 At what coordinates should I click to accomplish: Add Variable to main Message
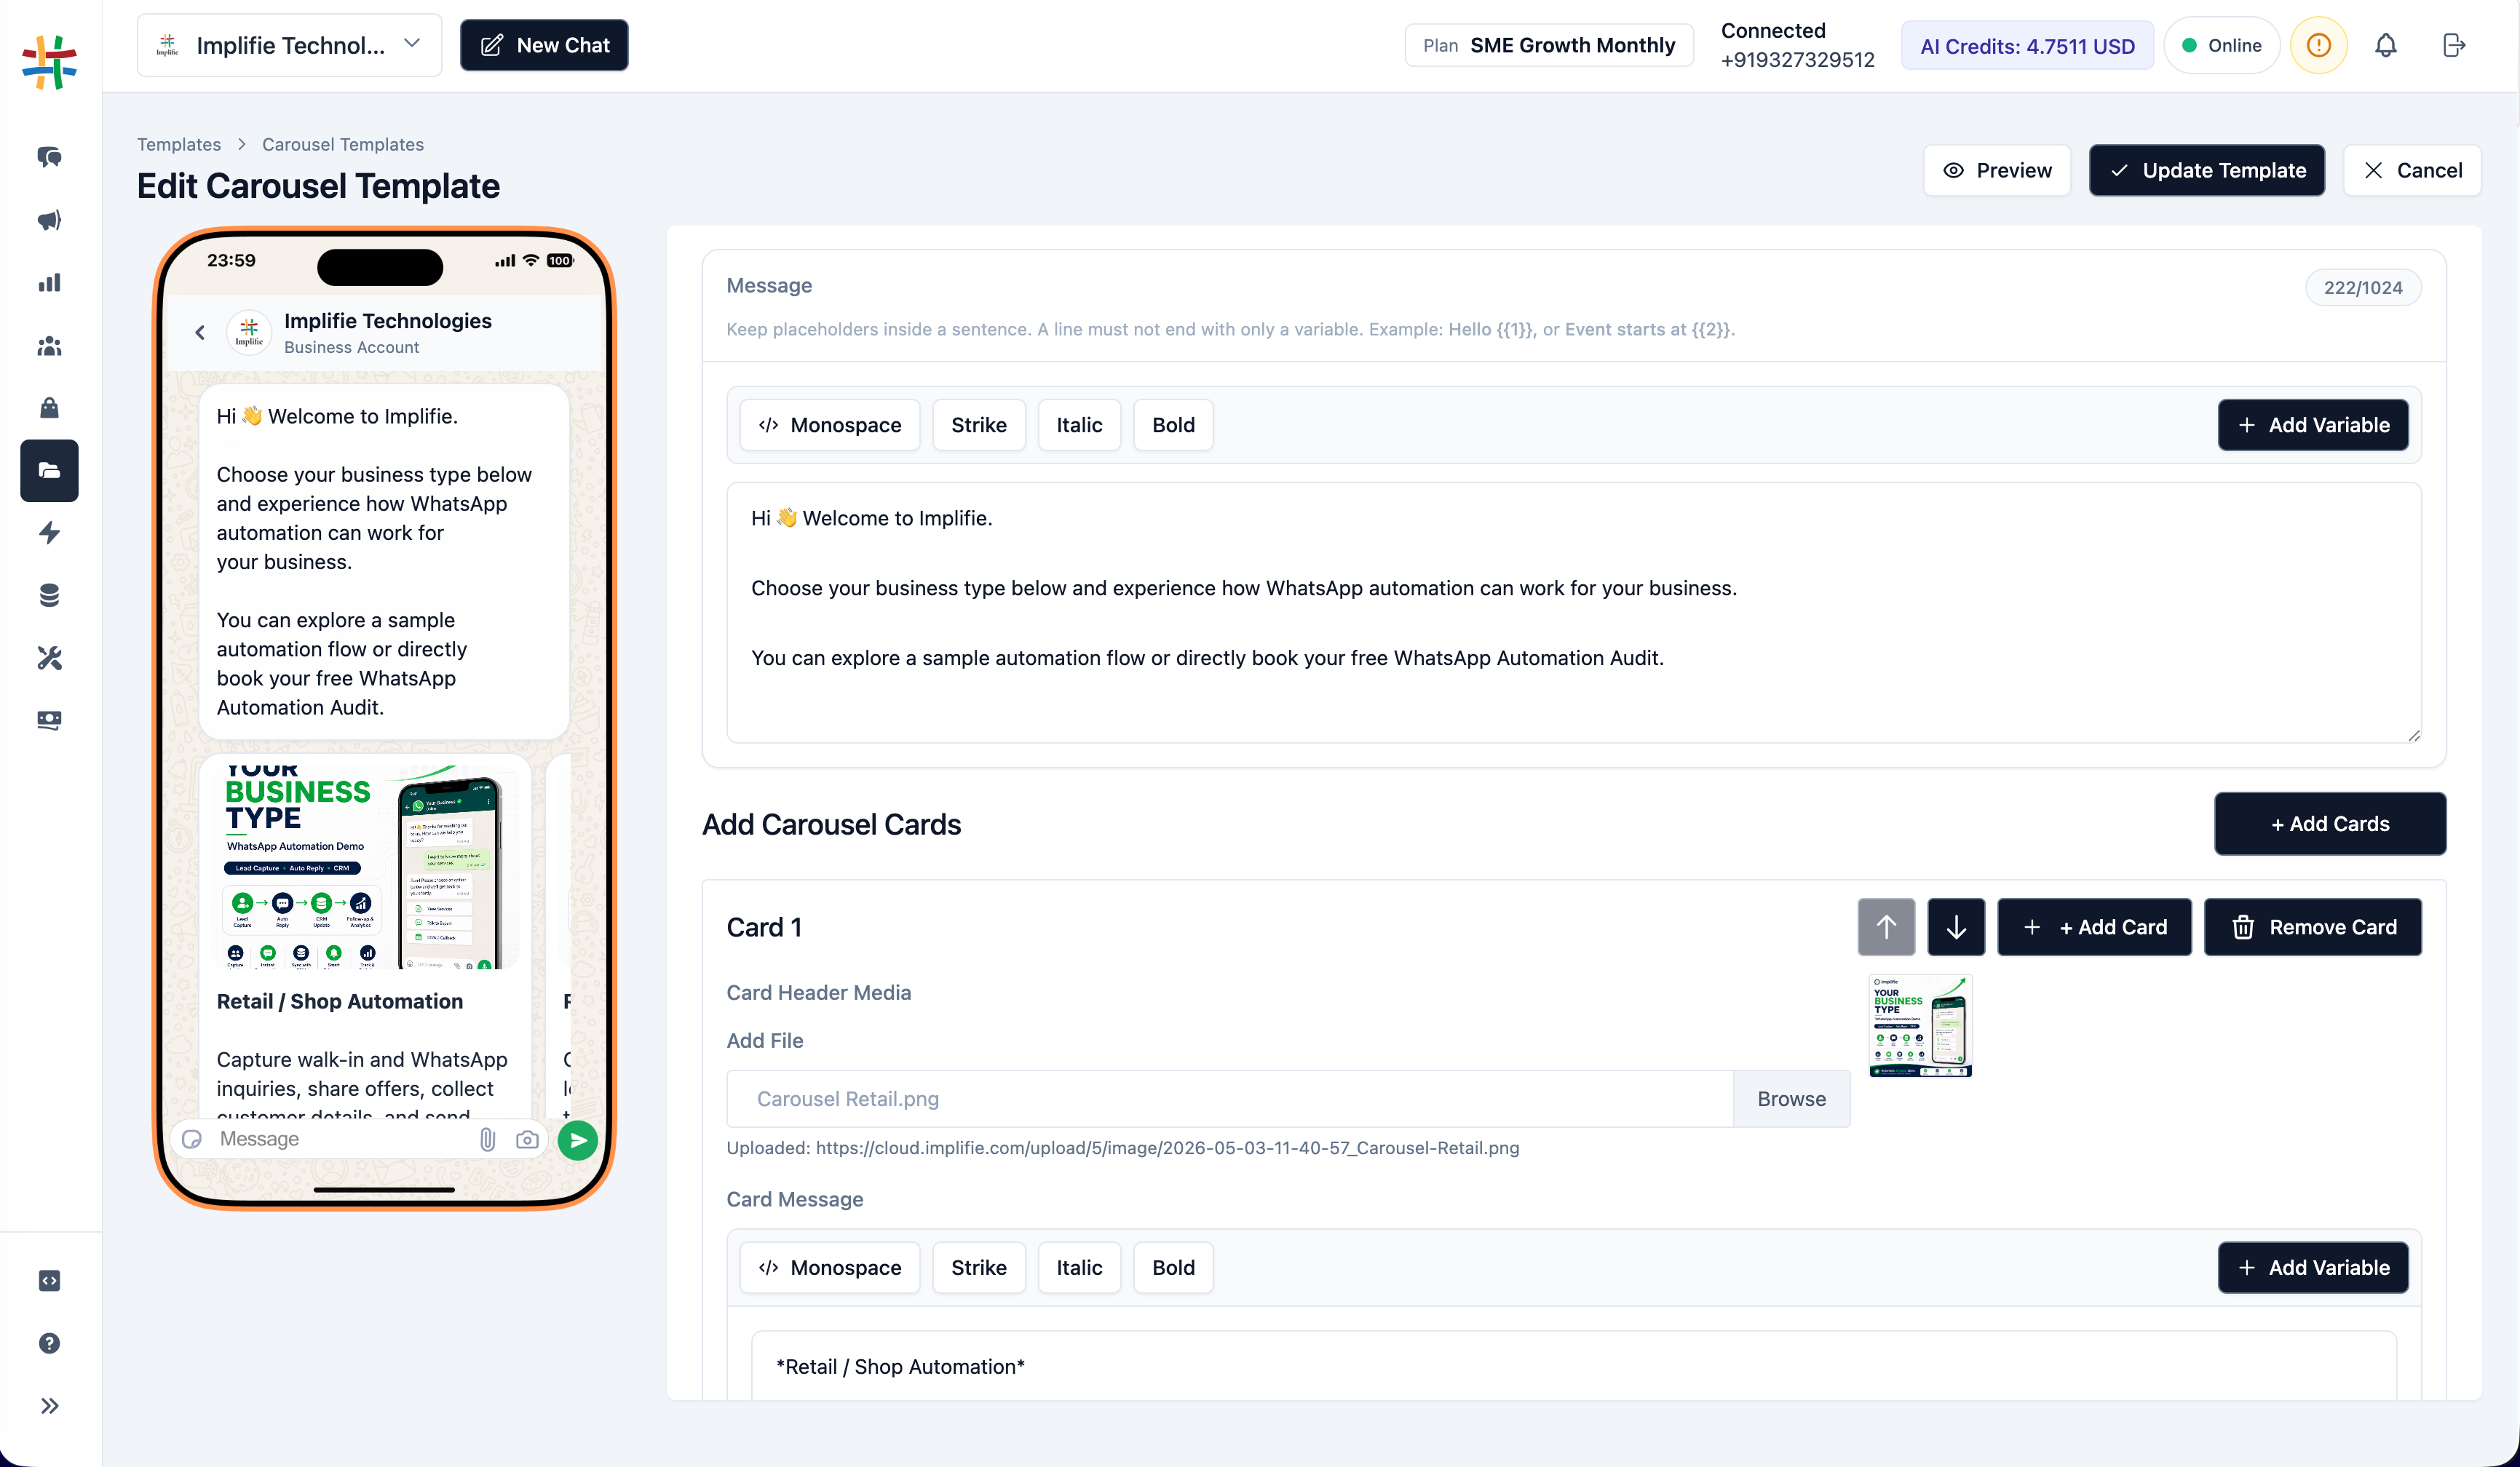2313,425
